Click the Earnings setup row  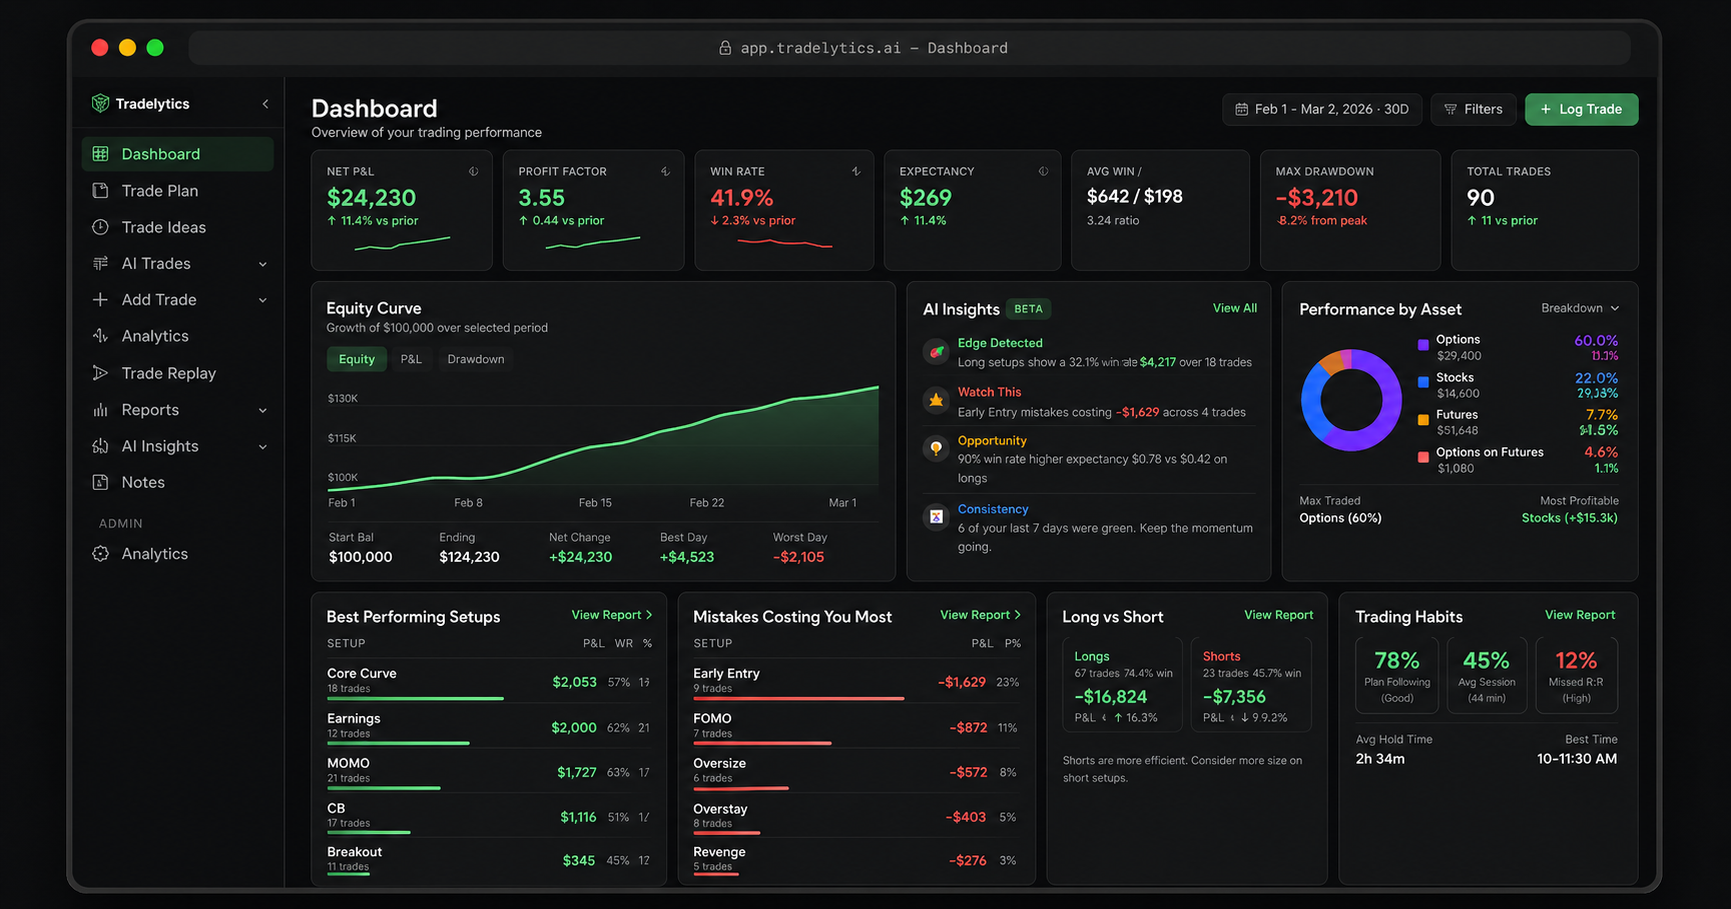pyautogui.click(x=490, y=727)
